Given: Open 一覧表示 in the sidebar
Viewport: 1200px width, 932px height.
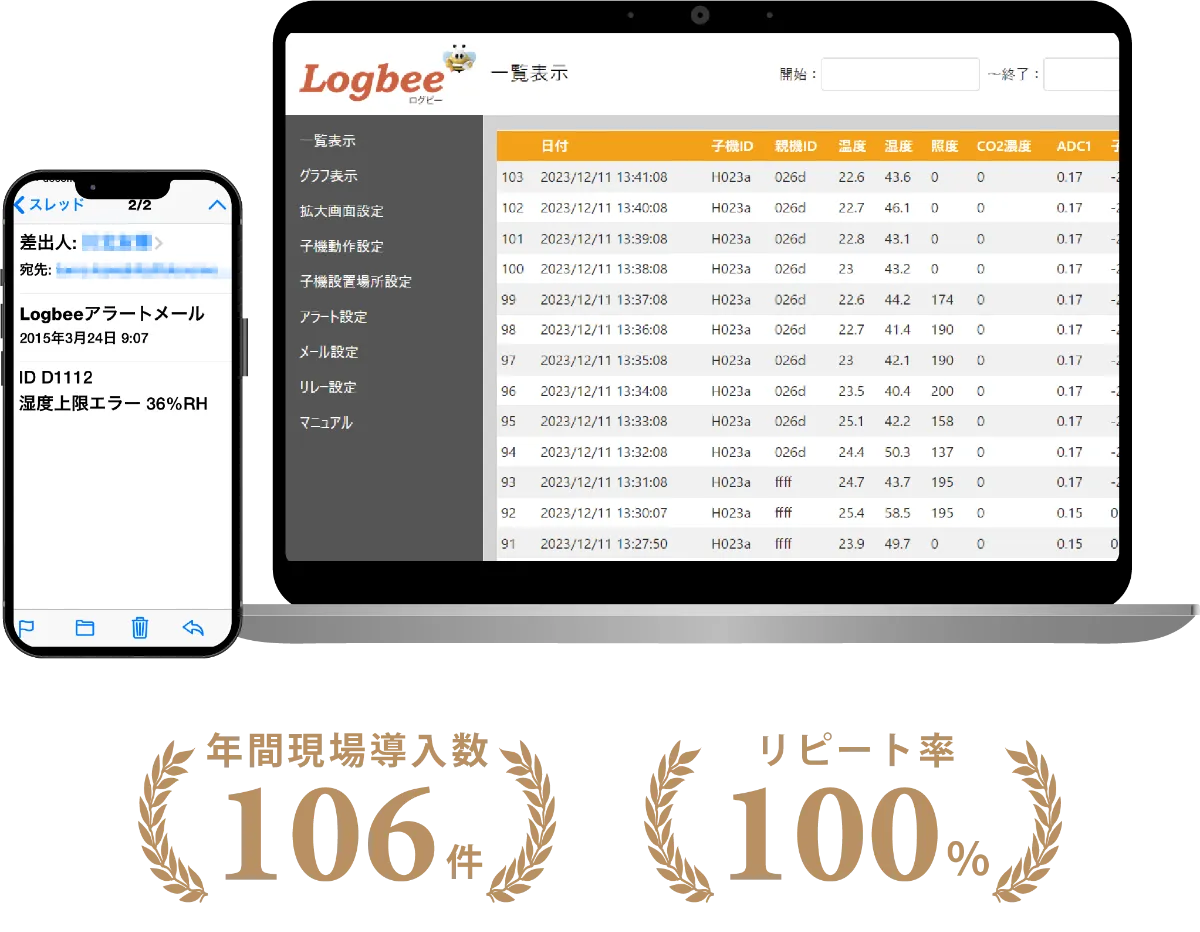Looking at the screenshot, I should pos(327,141).
